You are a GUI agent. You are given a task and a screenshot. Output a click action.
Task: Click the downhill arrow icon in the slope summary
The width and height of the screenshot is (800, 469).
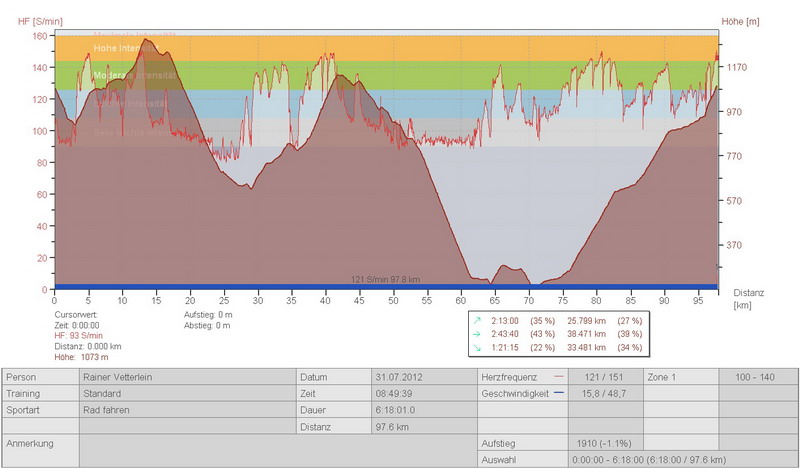click(x=478, y=347)
